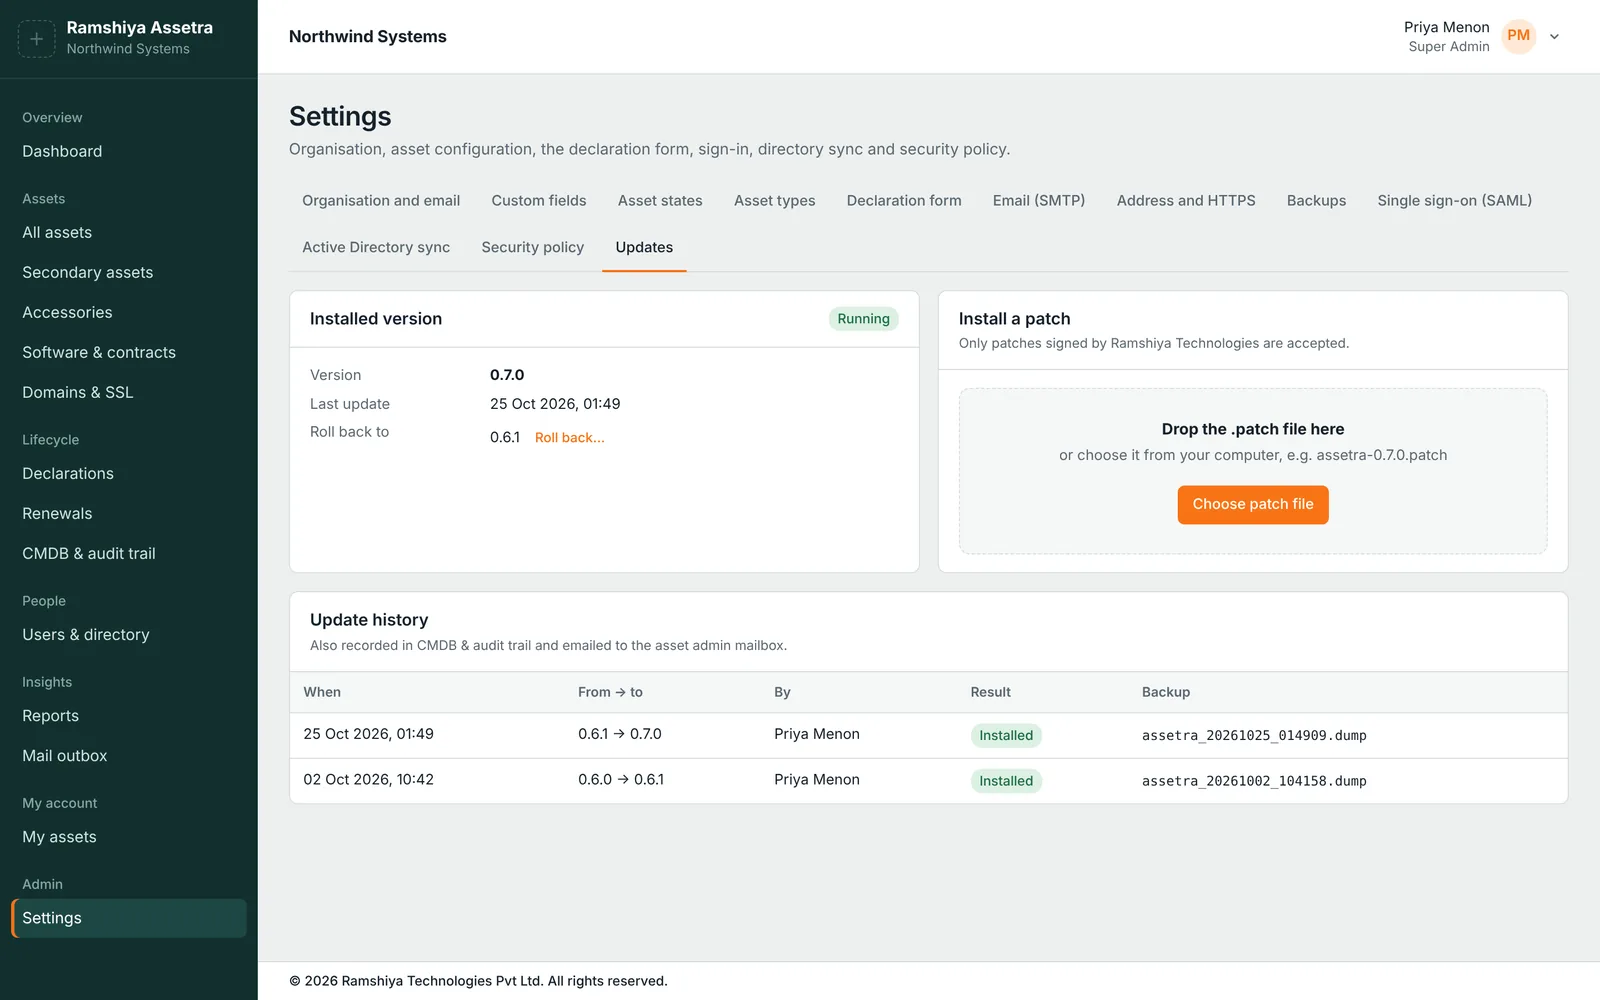Select the Backups tab

pyautogui.click(x=1316, y=201)
